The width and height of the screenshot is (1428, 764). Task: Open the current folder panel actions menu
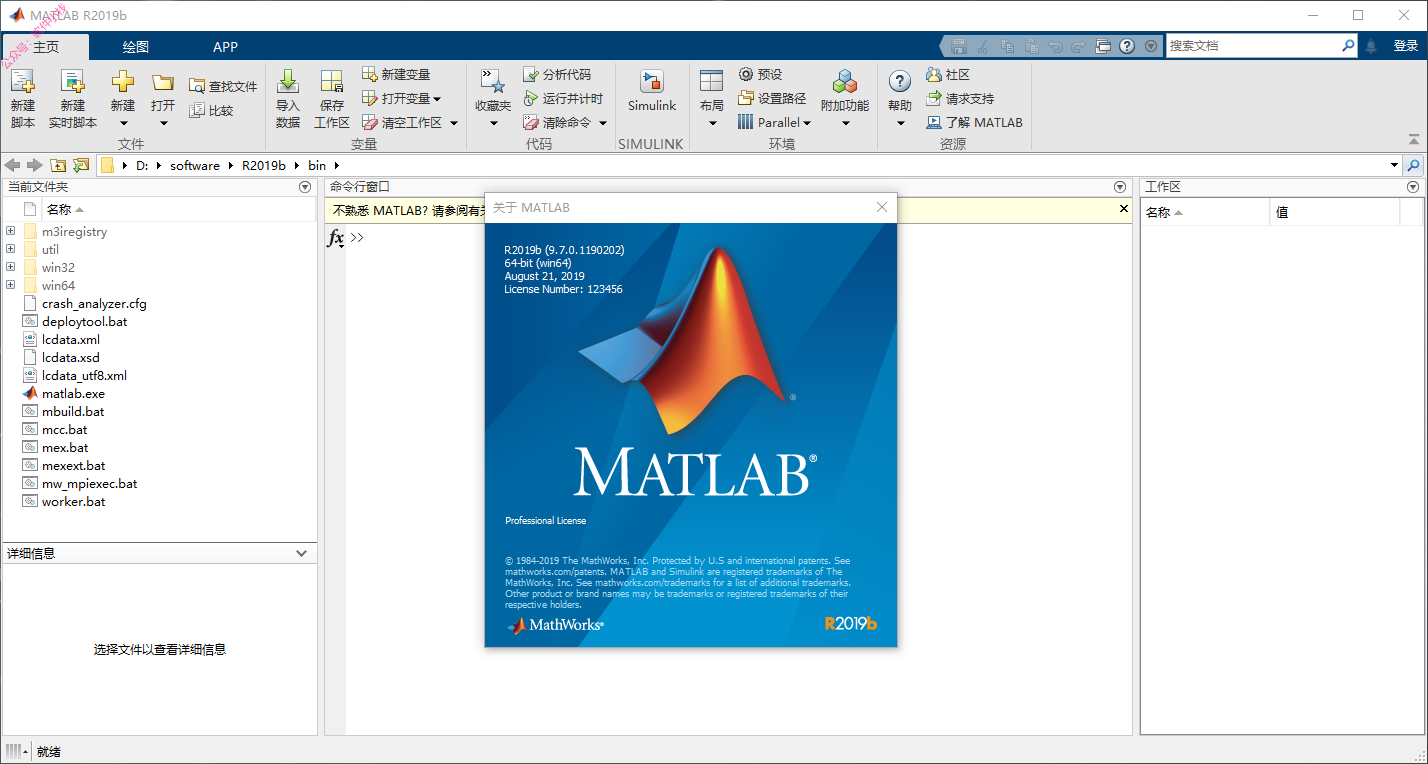tap(305, 187)
